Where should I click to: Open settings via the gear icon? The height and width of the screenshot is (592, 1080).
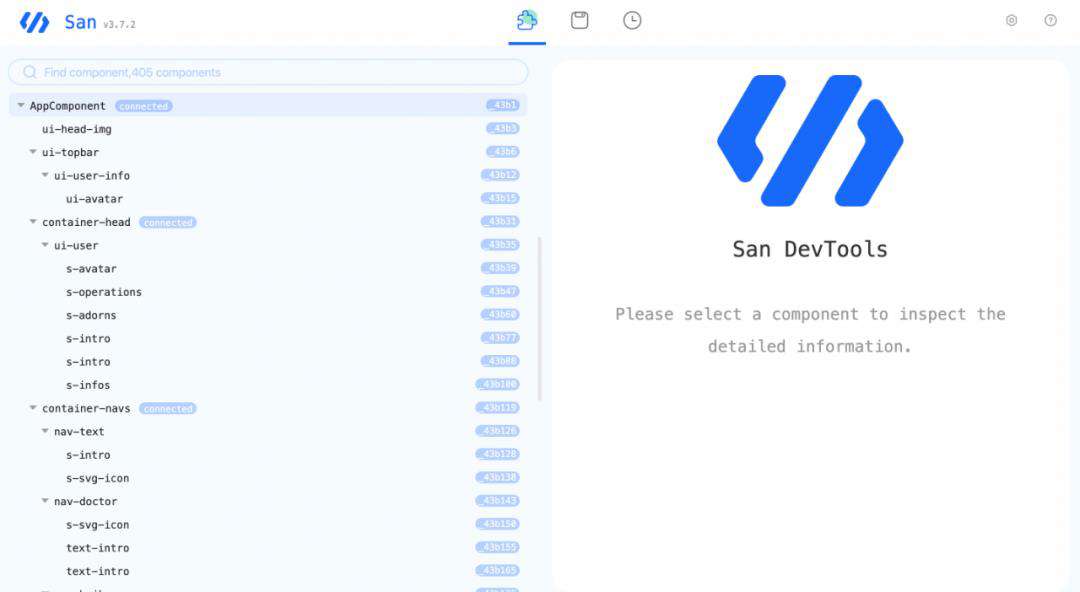1011,20
